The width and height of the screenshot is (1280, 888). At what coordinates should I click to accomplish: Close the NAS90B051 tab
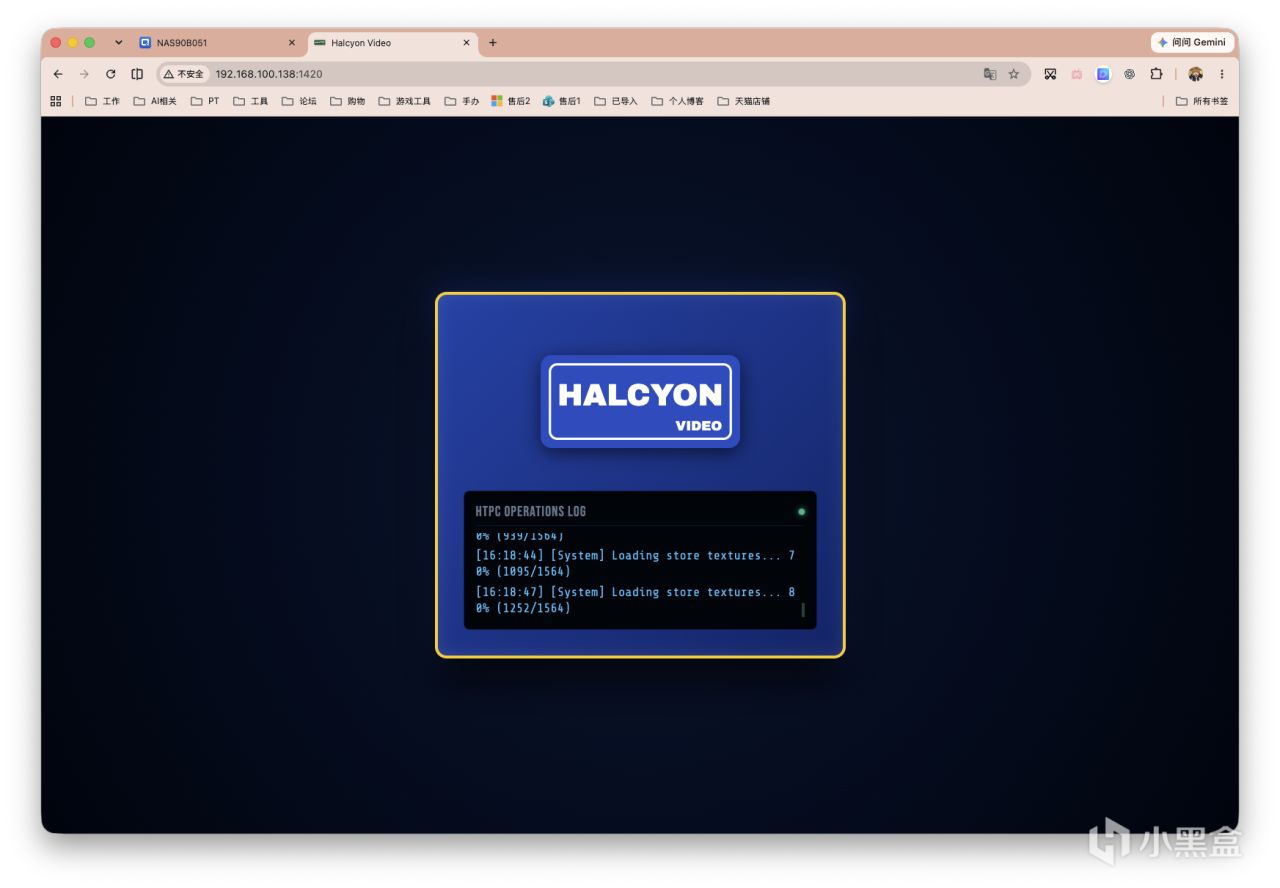tap(292, 43)
